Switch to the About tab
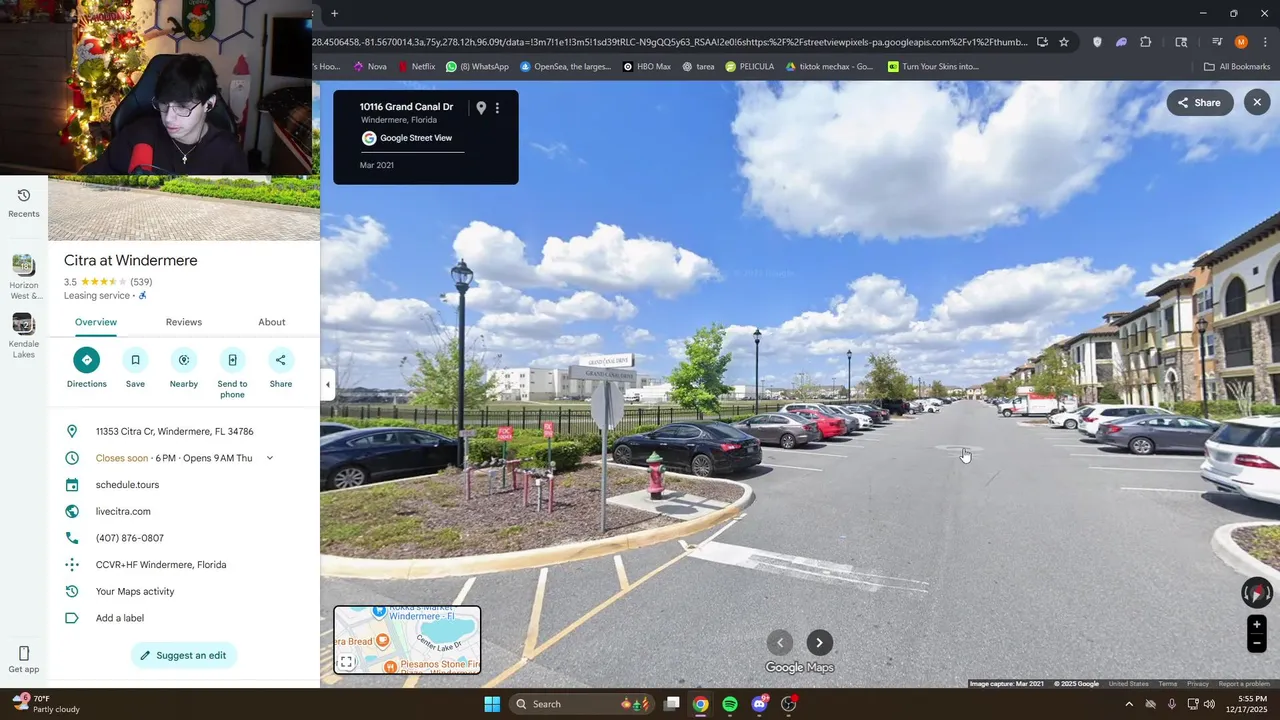The width and height of the screenshot is (1280, 720). click(272, 322)
